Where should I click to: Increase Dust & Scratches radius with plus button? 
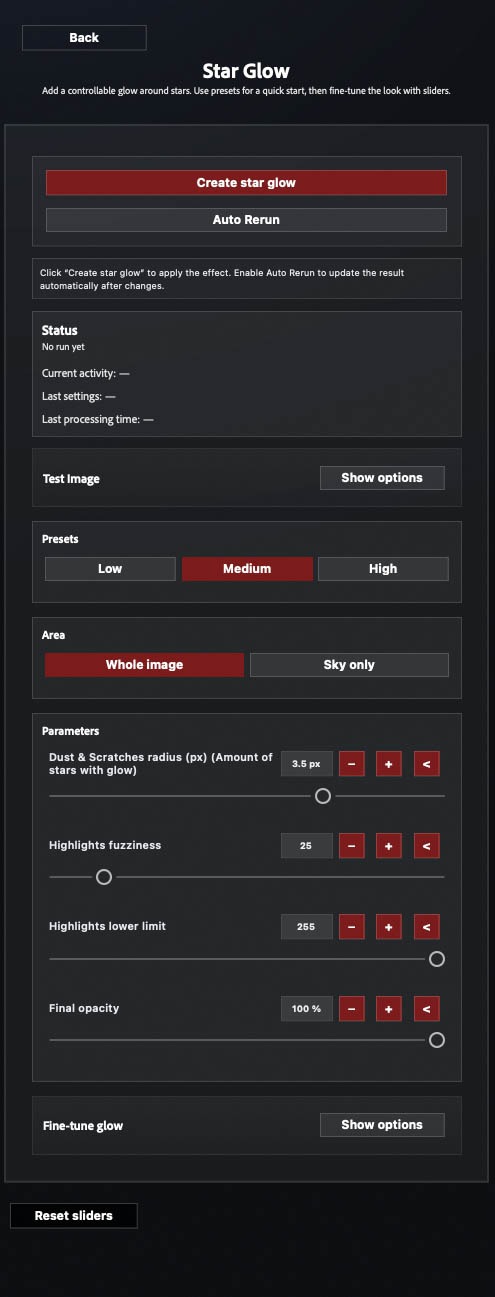coord(389,764)
